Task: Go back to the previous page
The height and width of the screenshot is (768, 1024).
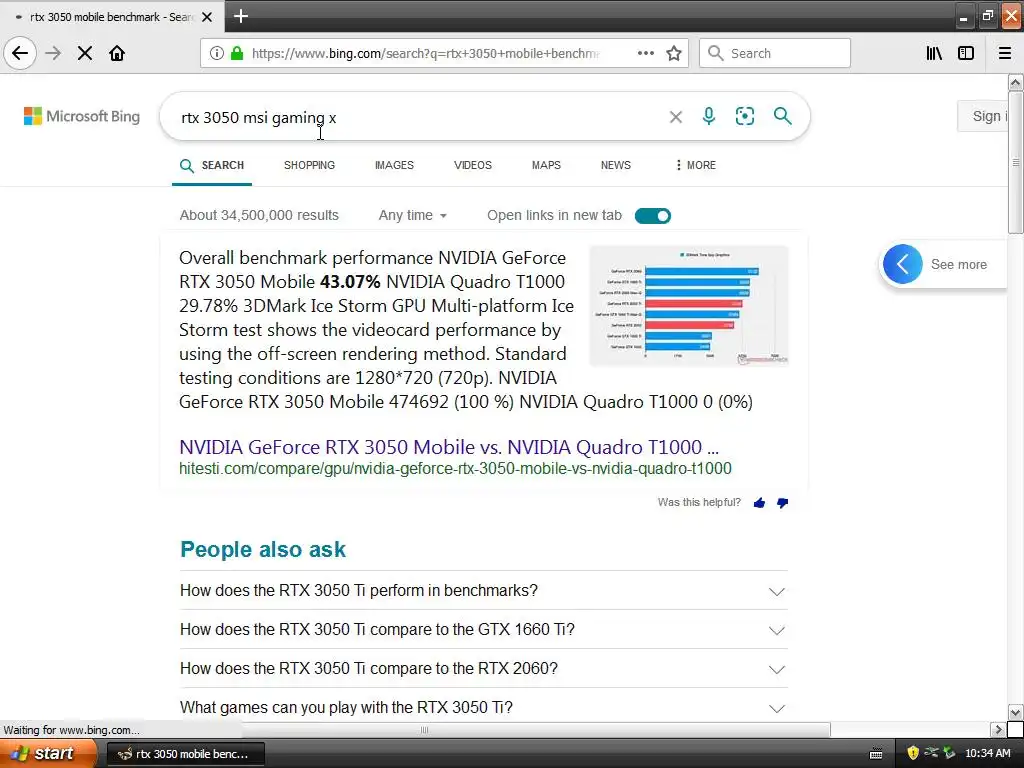Action: click(20, 53)
